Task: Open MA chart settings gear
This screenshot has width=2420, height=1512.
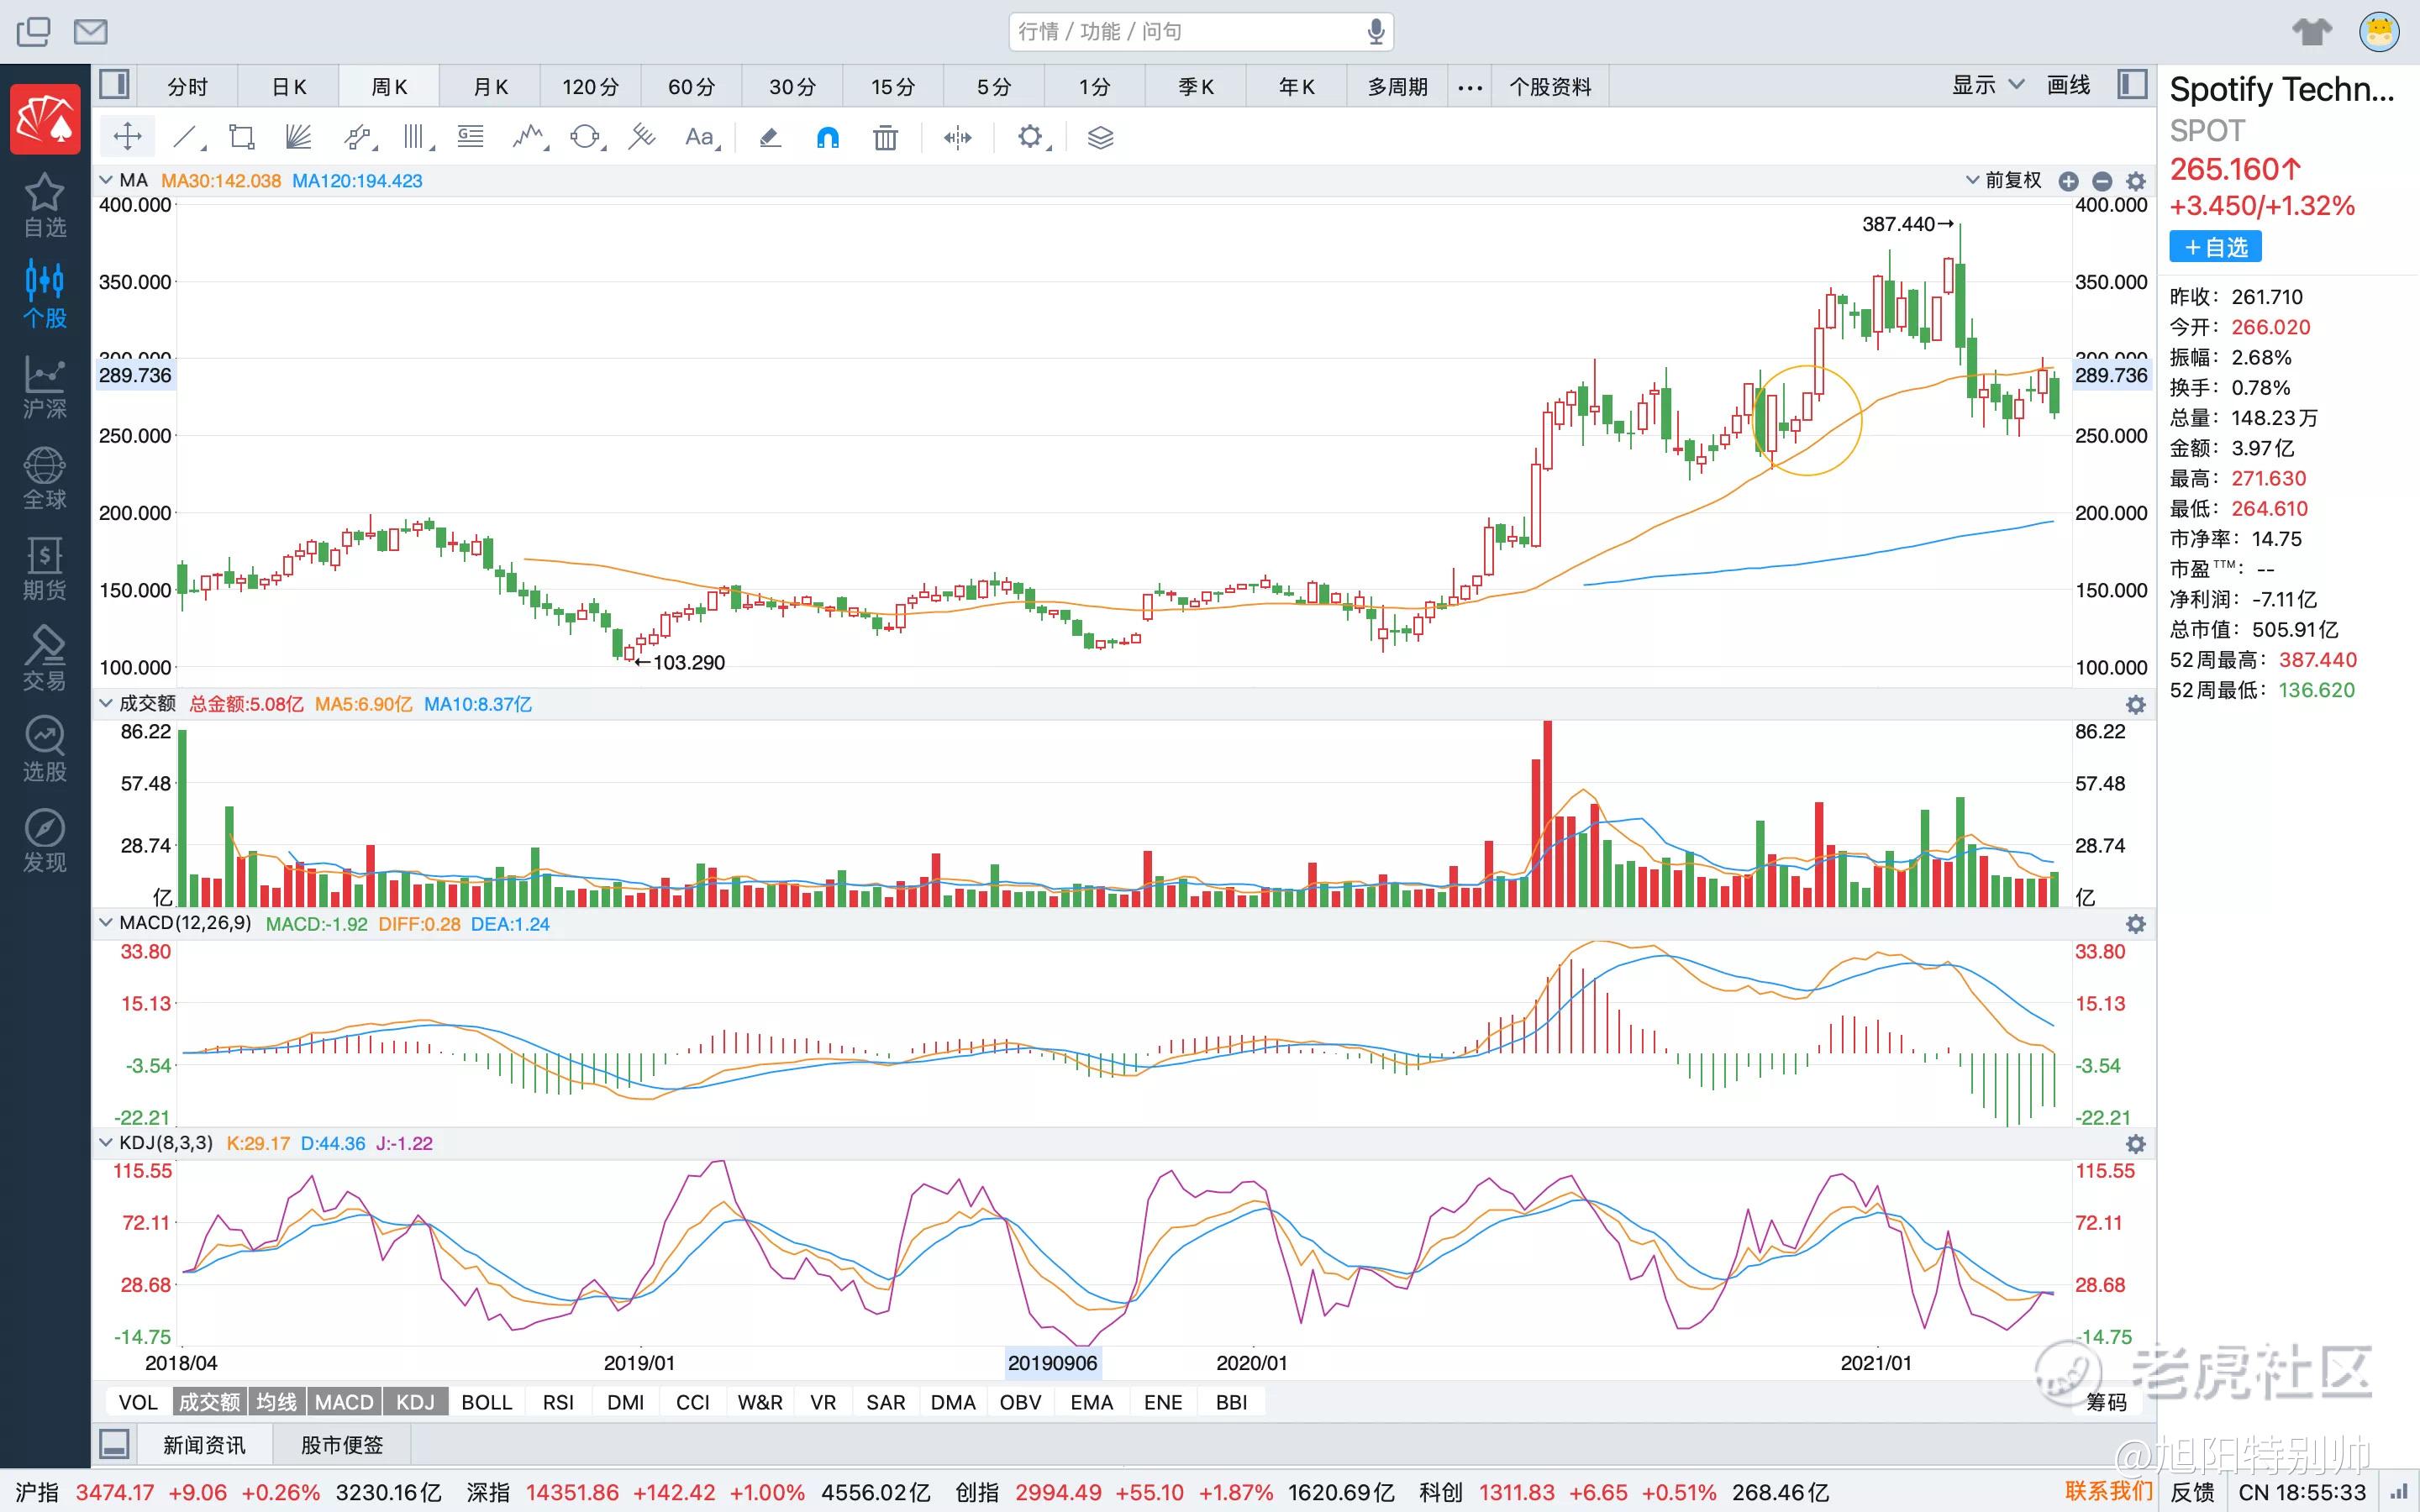Action: coord(2136,181)
